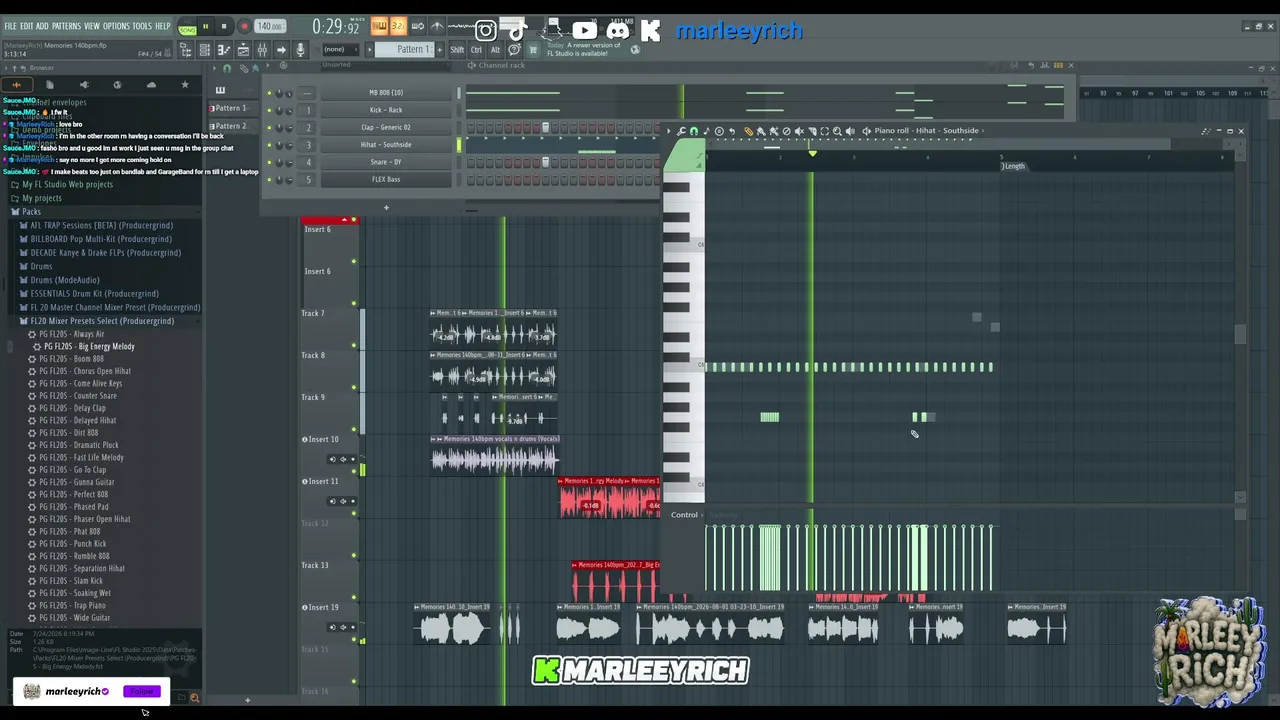
Task: Switch to the browser starred favorites tab icon
Action: pyautogui.click(x=184, y=85)
